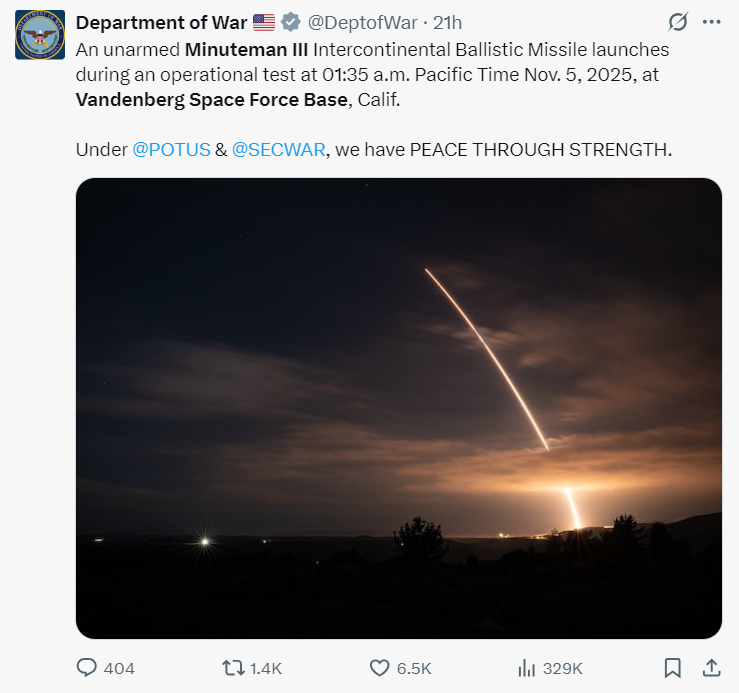This screenshot has width=739, height=693.
Task: Click the share post icon
Action: pyautogui.click(x=711, y=667)
